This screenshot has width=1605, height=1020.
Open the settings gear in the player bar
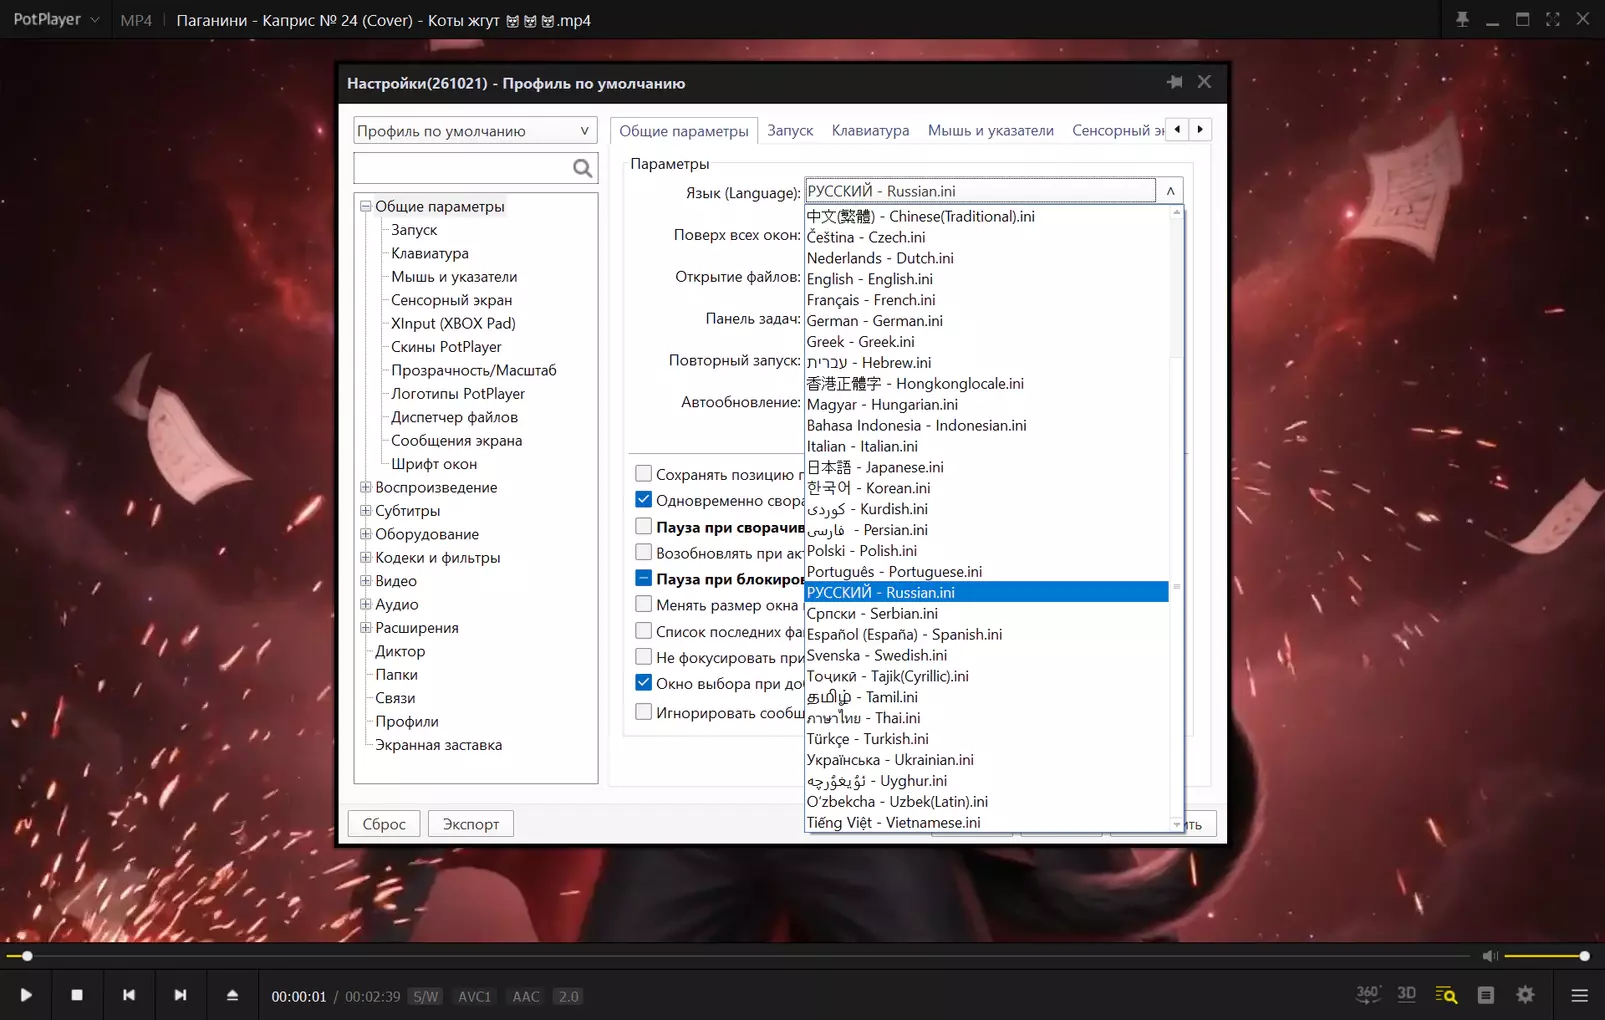pyautogui.click(x=1525, y=995)
